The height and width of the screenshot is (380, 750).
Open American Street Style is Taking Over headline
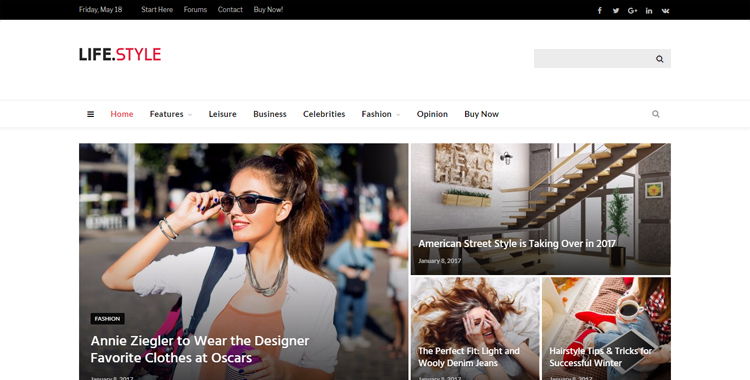[517, 244]
